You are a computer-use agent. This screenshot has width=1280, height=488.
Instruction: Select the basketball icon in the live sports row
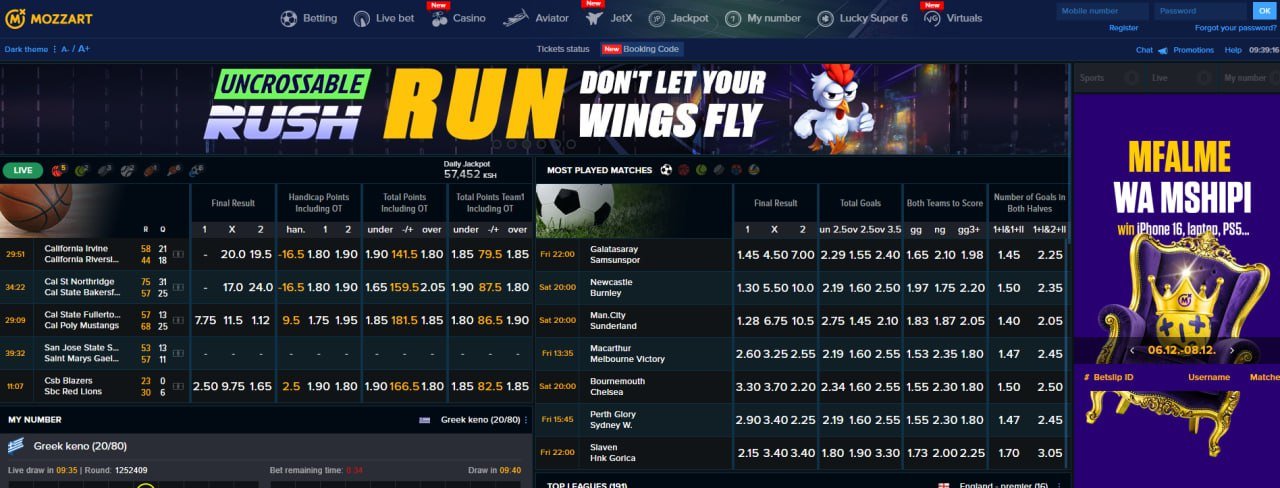pos(58,170)
